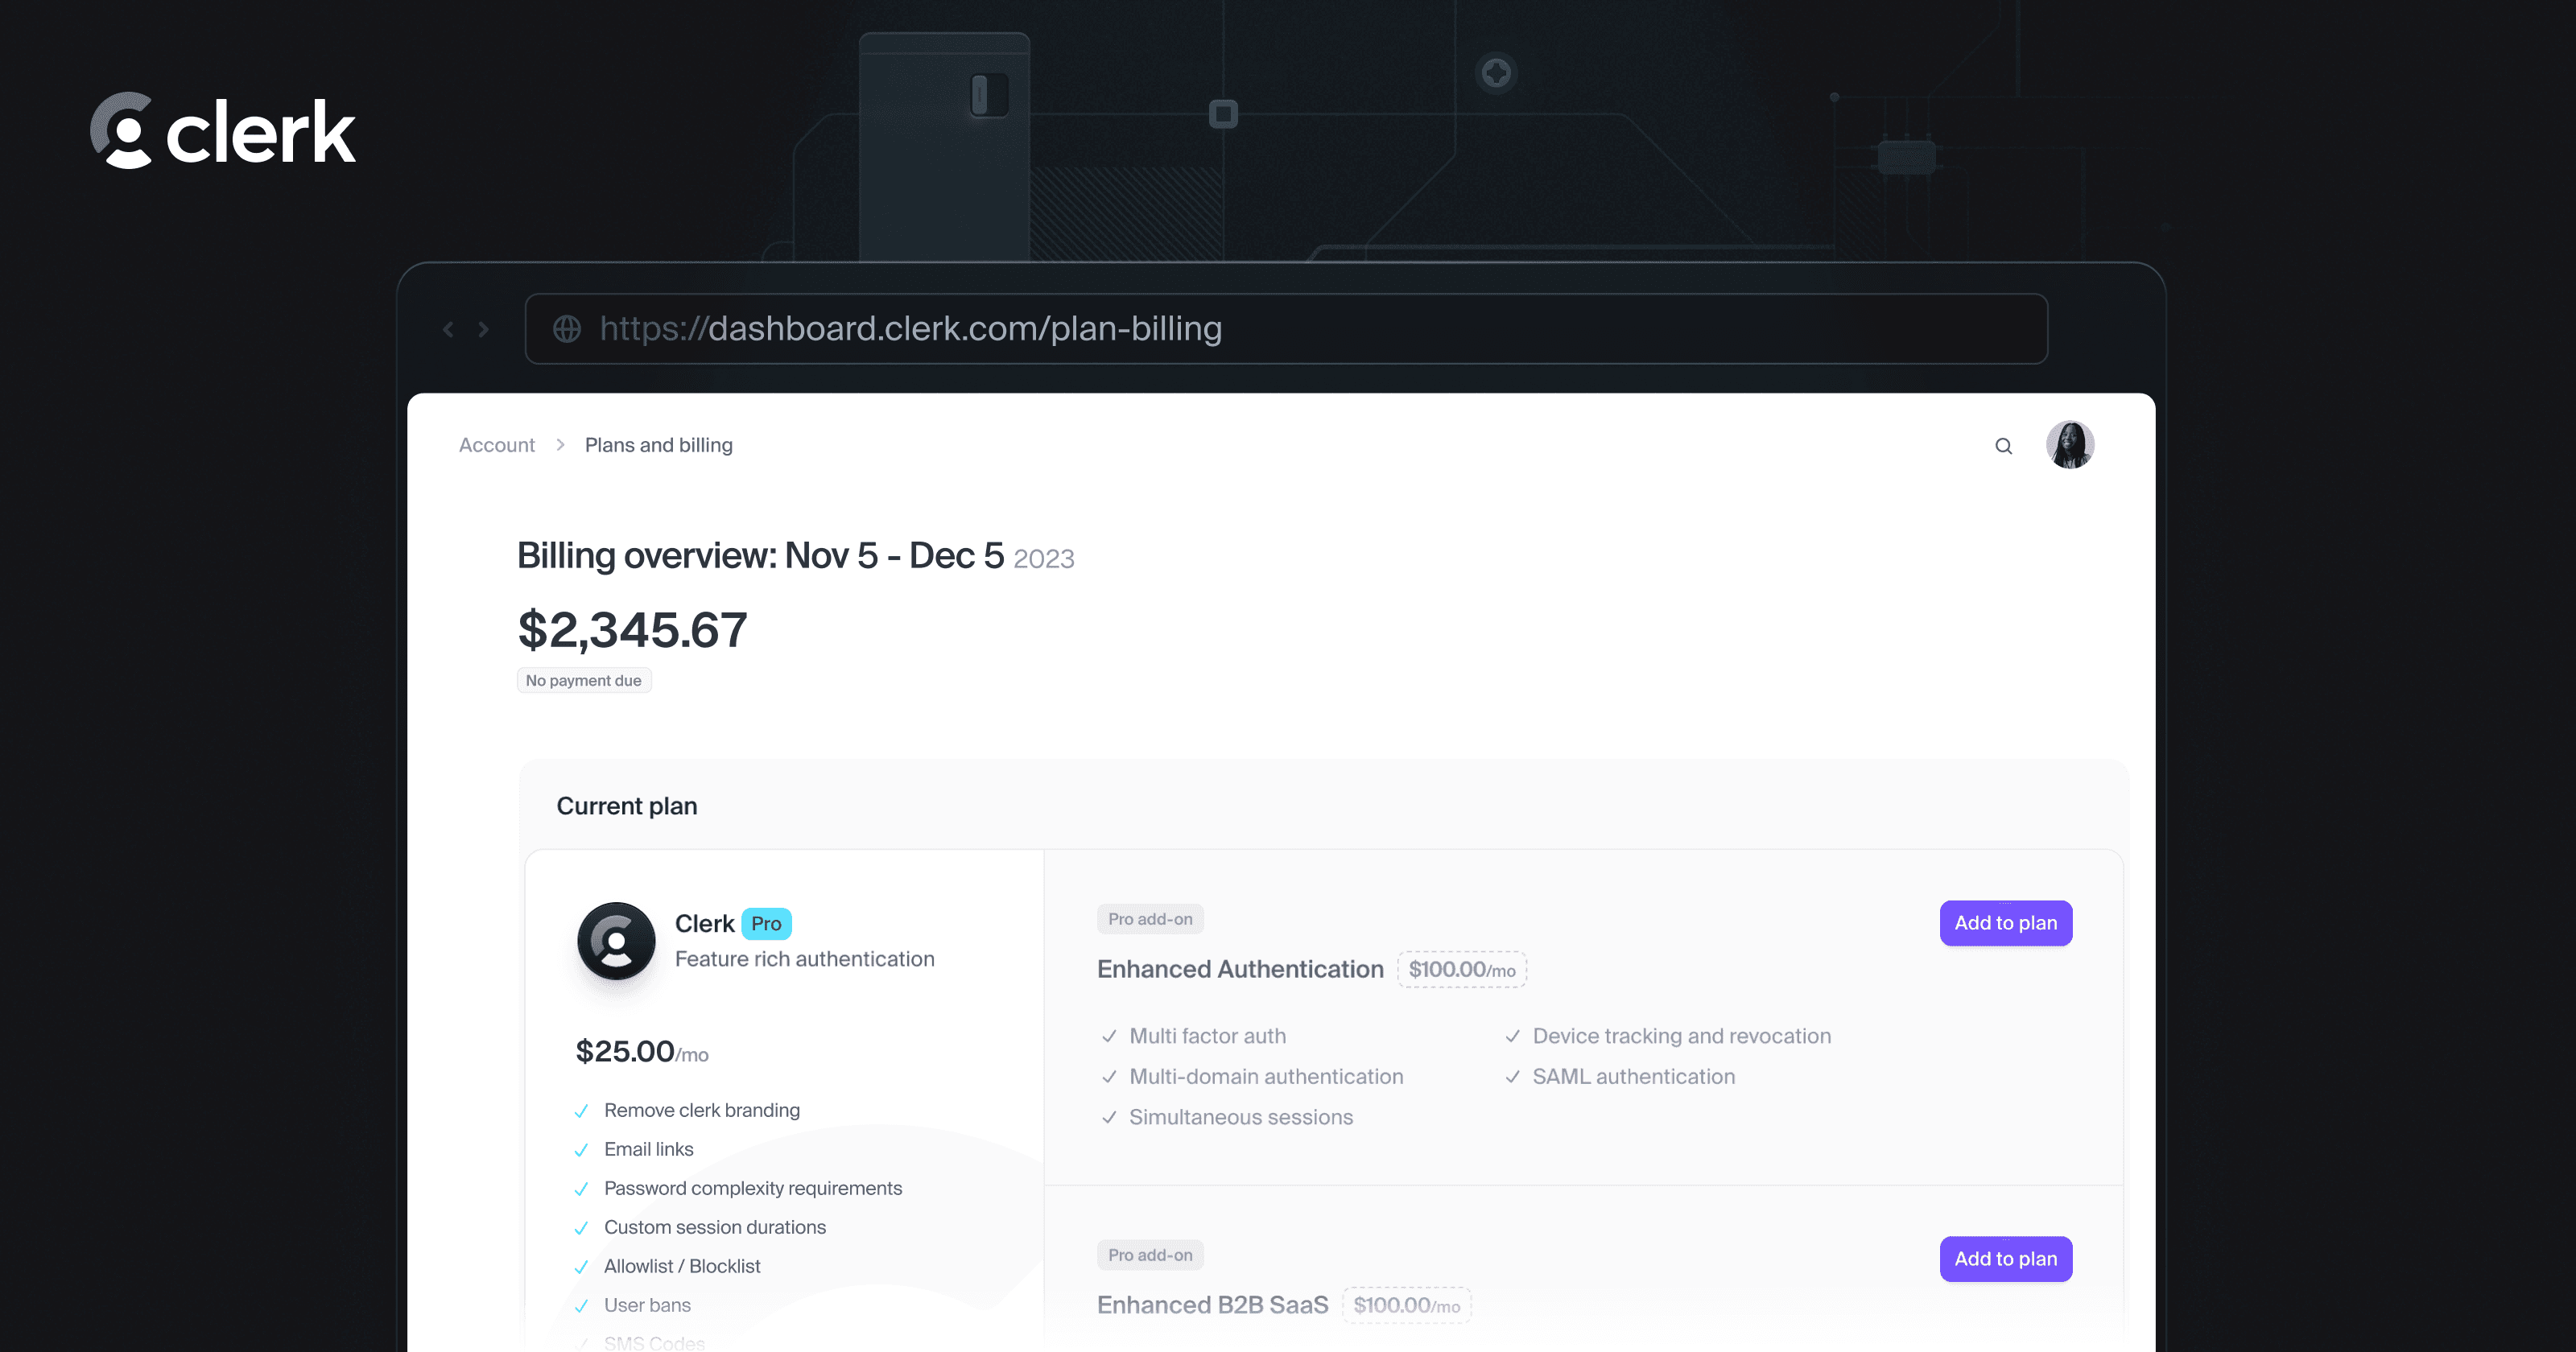2576x1352 pixels.
Task: Click the globe icon in address bar
Action: click(x=567, y=329)
